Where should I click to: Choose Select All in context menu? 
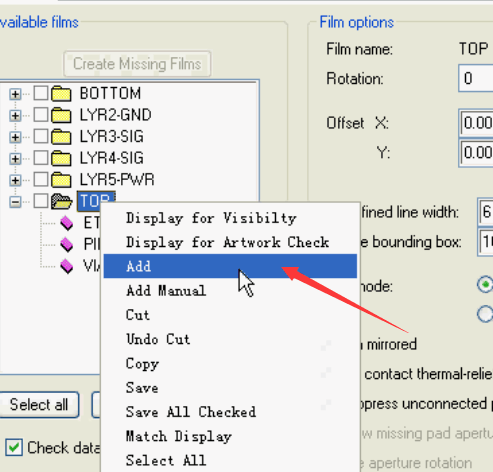(x=230, y=461)
